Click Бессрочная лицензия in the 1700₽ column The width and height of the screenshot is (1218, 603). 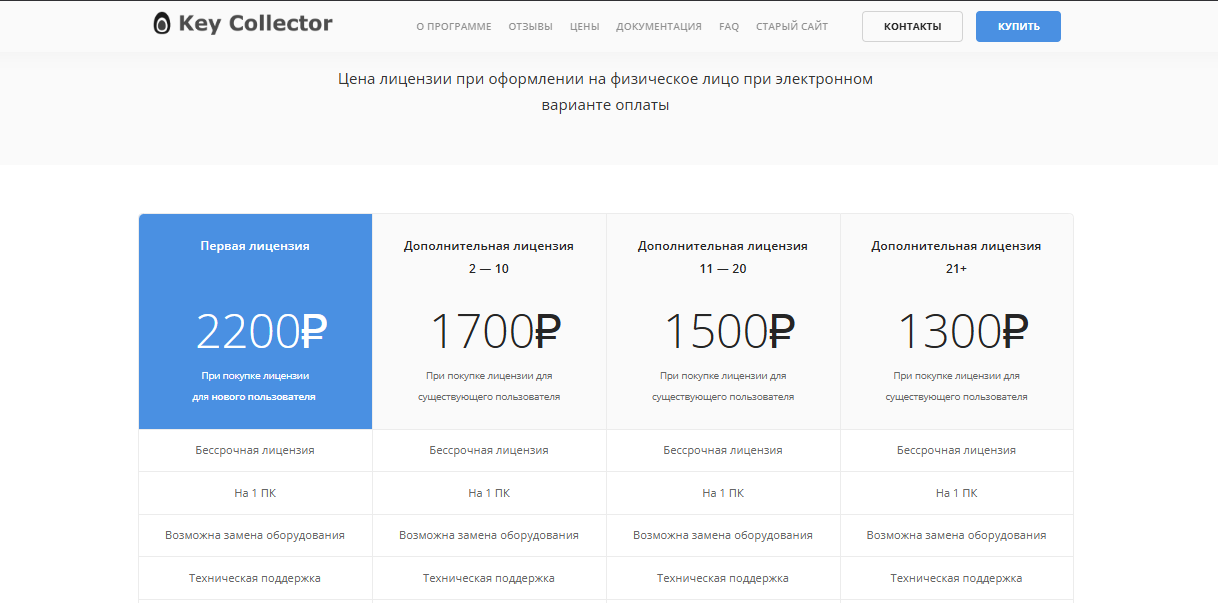point(489,450)
